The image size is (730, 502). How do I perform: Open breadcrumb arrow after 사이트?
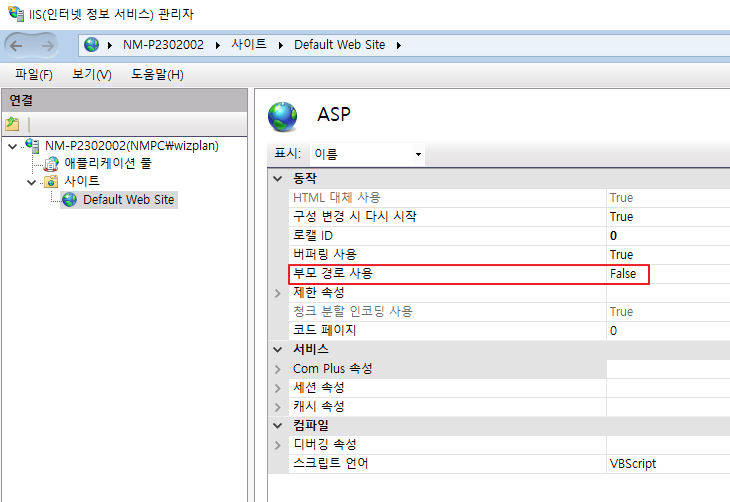pyautogui.click(x=281, y=45)
